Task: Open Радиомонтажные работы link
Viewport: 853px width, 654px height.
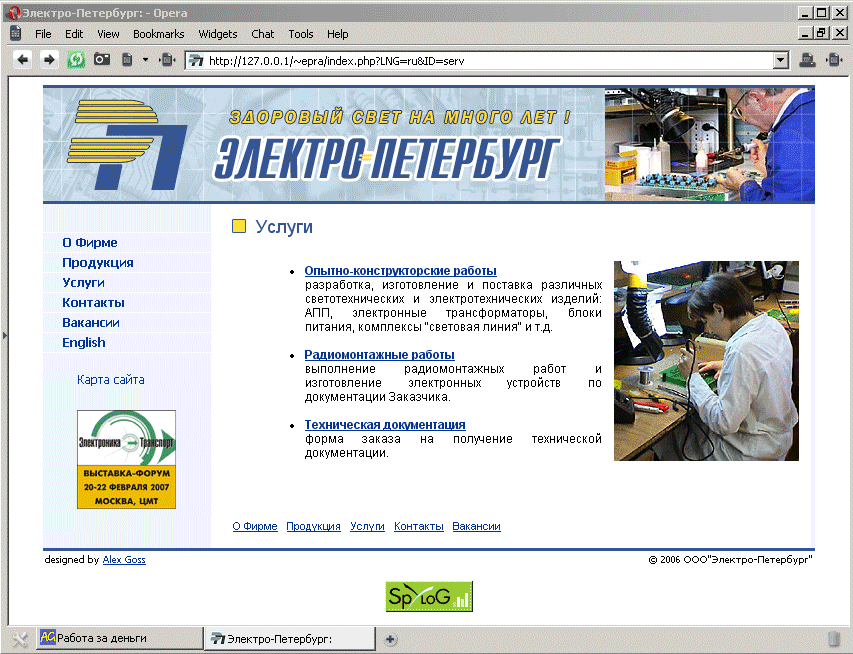Action: [x=379, y=355]
